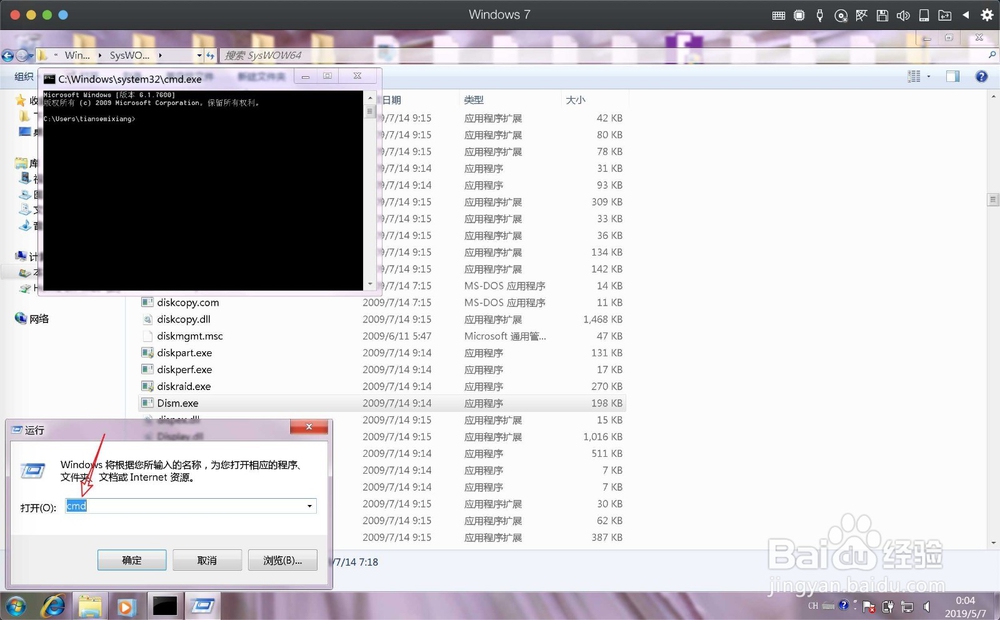Image resolution: width=1000 pixels, height=620 pixels.
Task: Click the power plug tray icon
Action: (x=887, y=607)
